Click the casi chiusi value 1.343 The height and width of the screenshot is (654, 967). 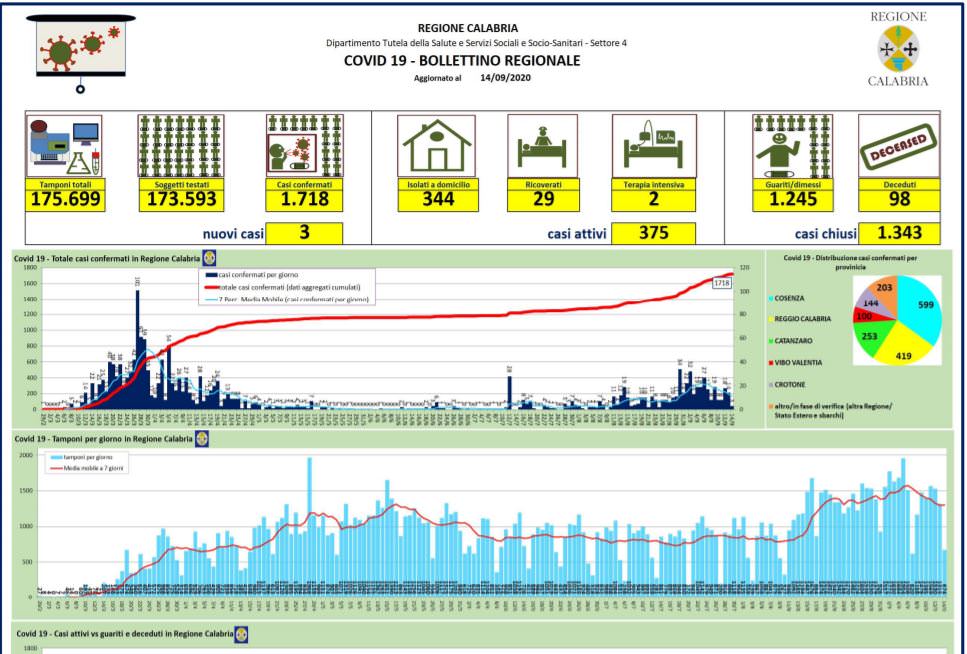click(x=898, y=234)
